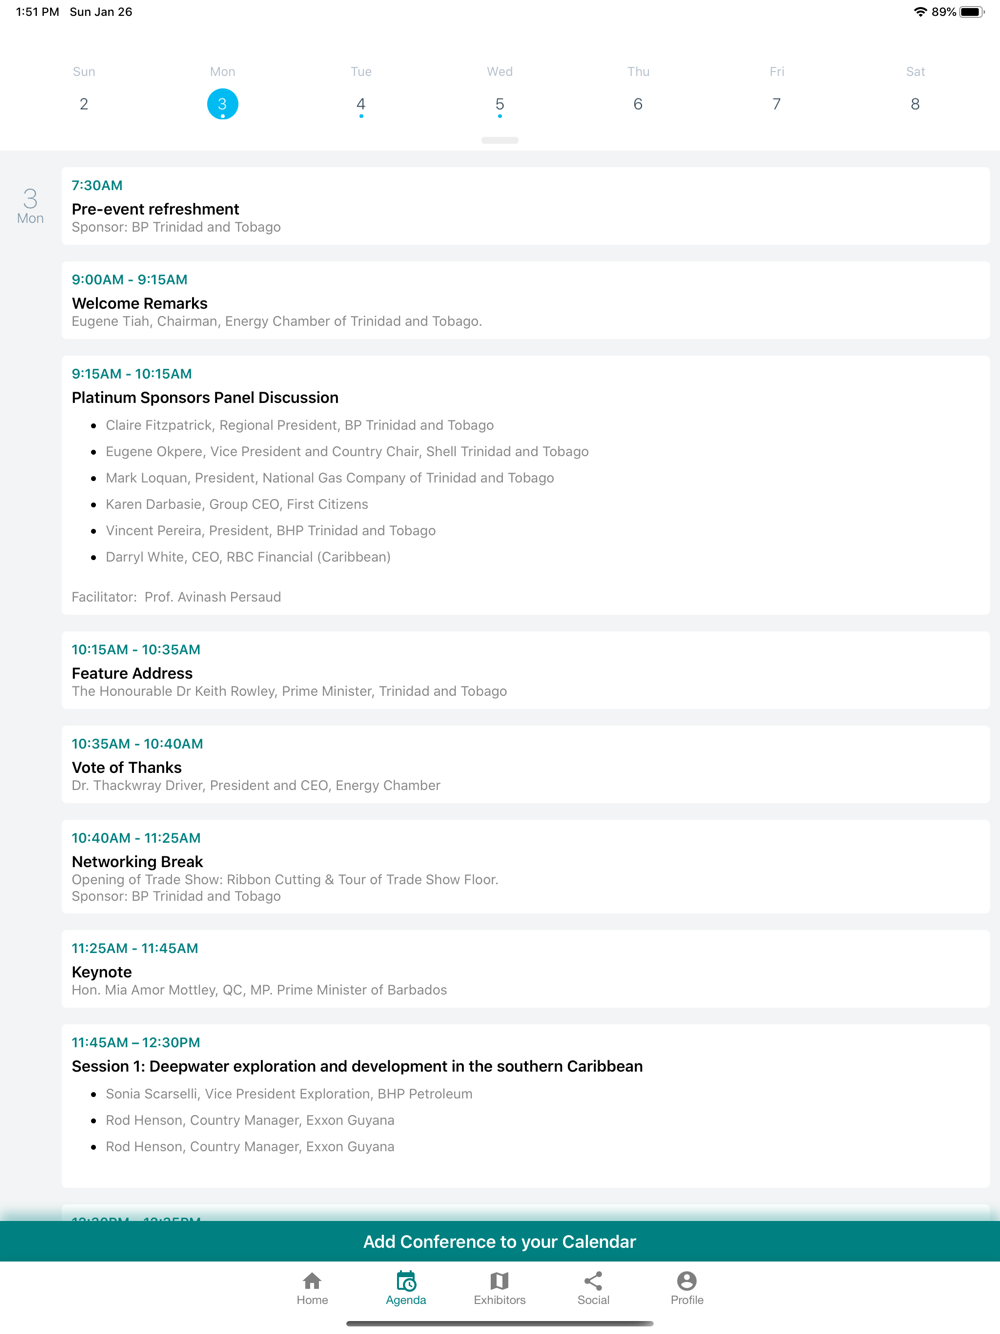Tap the battery icon in status bar
This screenshot has height=1334, width=1000.
coord(972,12)
